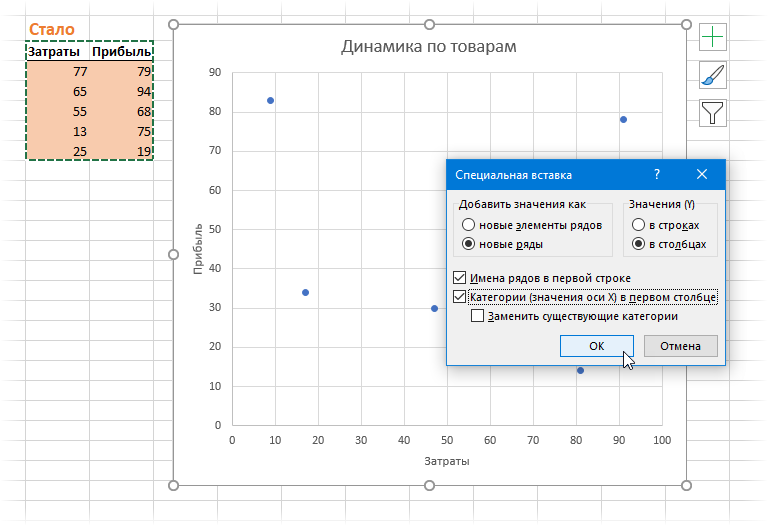Image resolution: width=768 pixels, height=526 pixels.
Task: Click the chart's bottom-left resize handle
Action: [x=173, y=485]
